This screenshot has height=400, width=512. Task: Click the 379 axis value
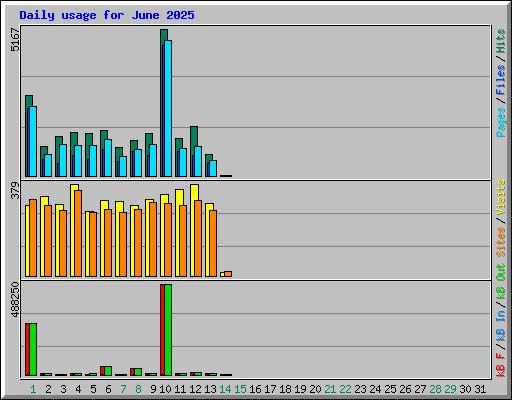pyautogui.click(x=15, y=190)
